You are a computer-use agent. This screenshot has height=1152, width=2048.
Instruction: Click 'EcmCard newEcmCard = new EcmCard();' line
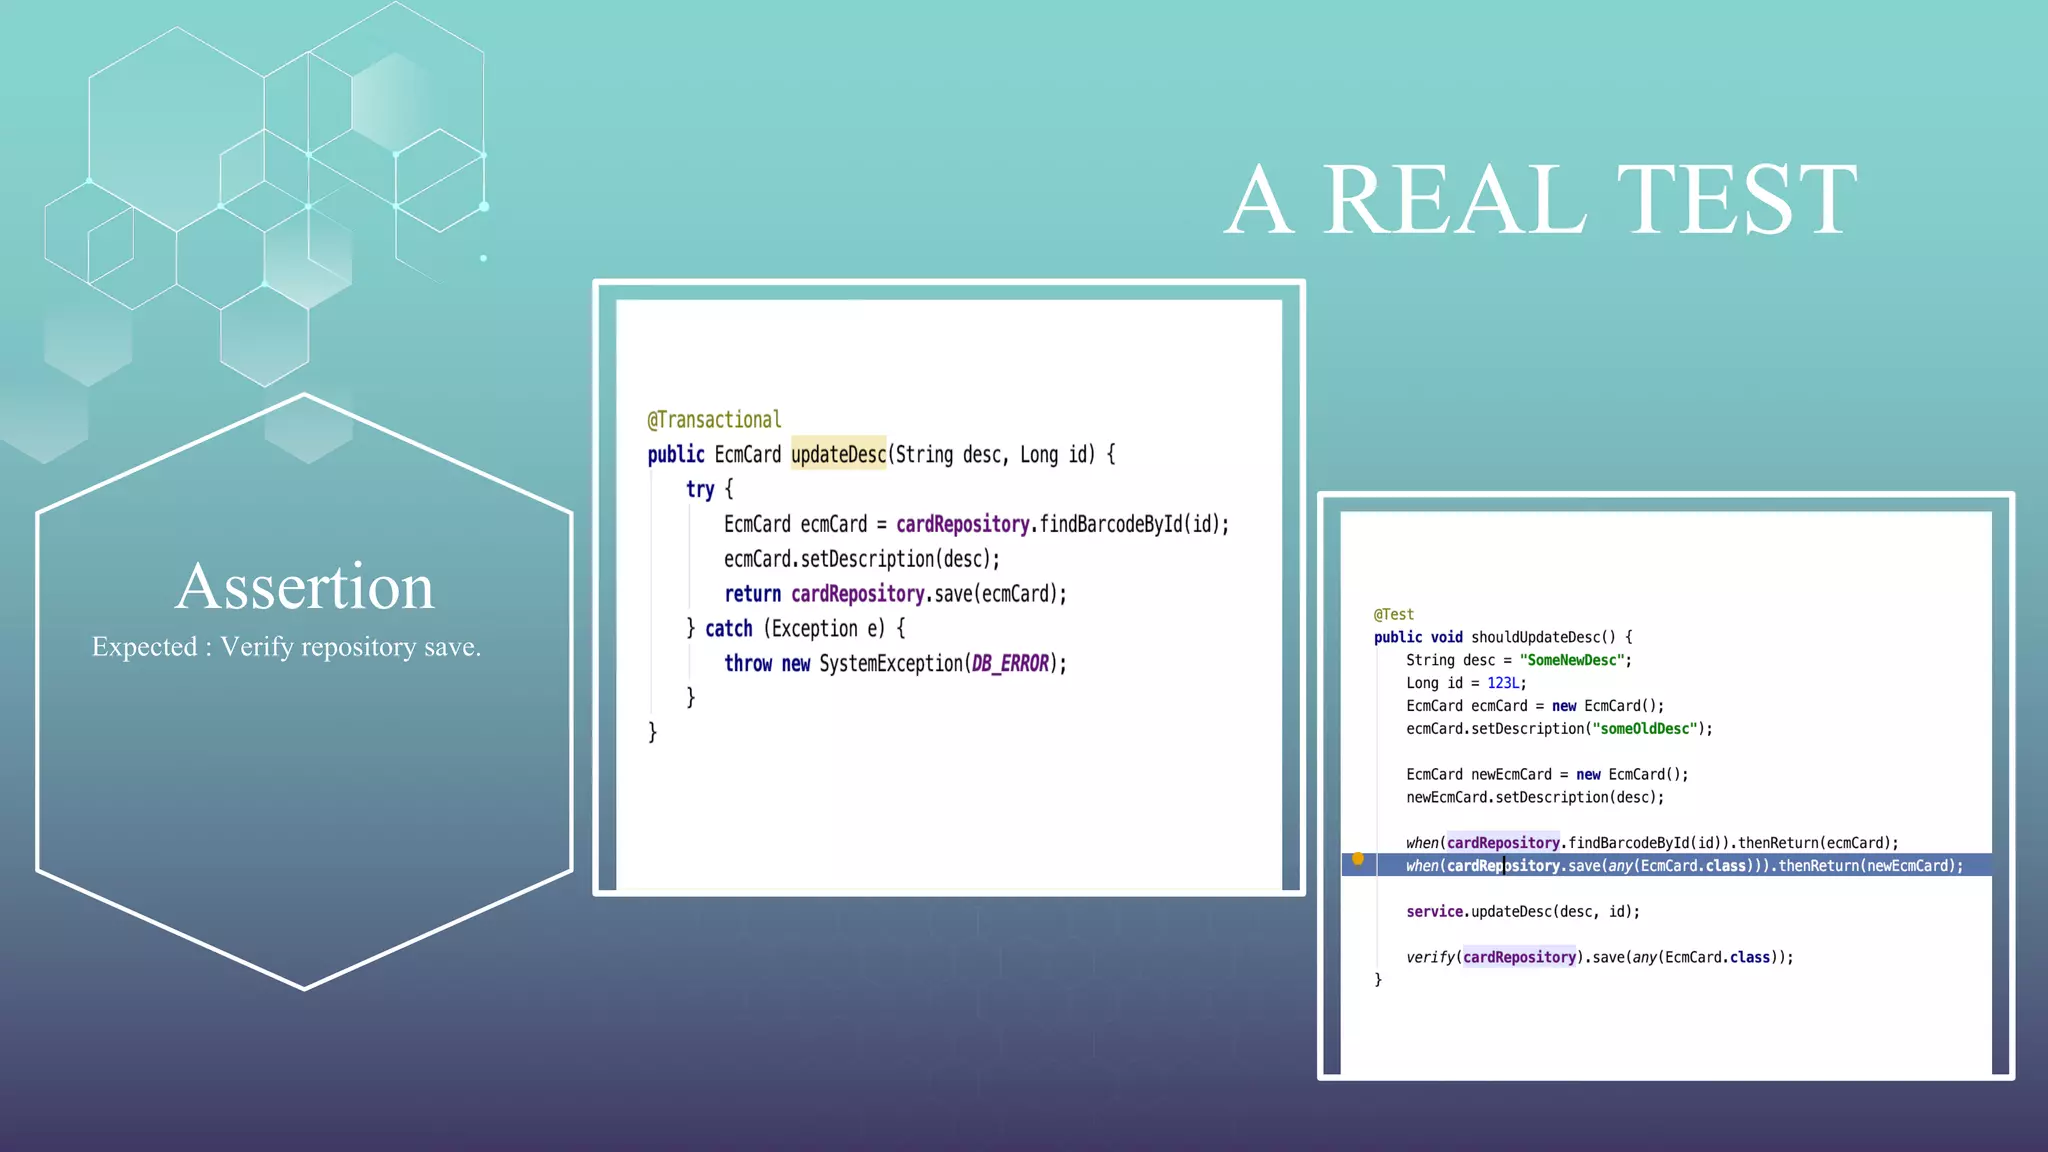(x=1547, y=774)
